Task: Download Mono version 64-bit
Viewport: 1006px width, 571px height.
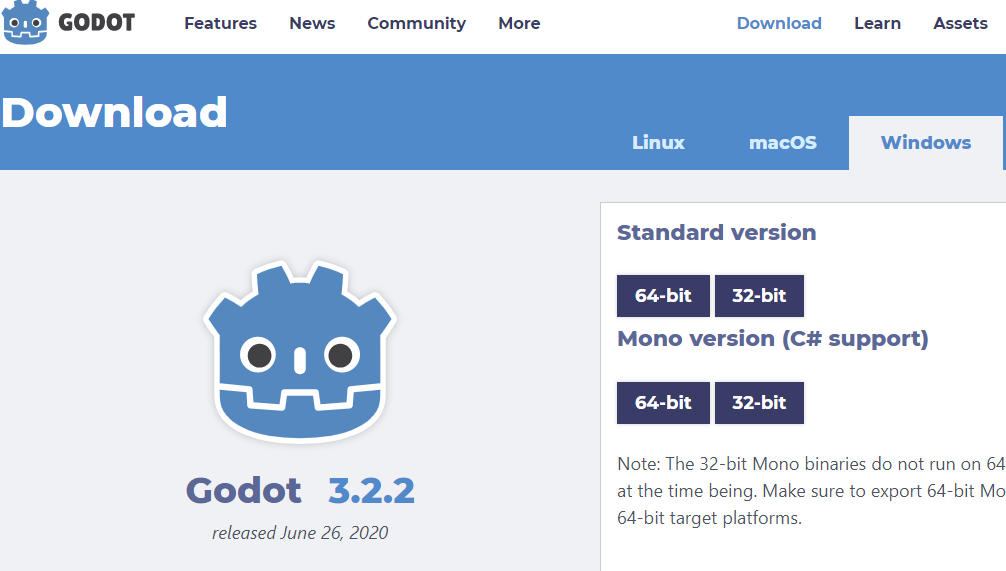Action: pos(663,403)
